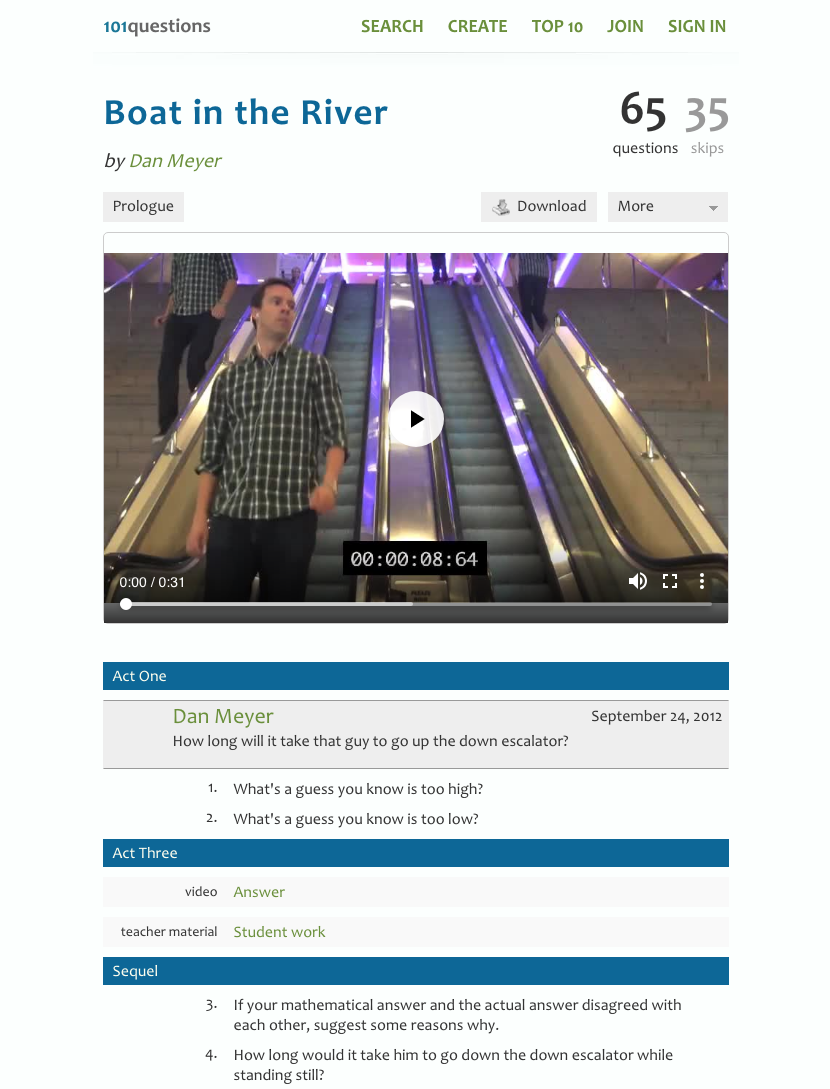Open Dan Meyer's author profile under the title

[x=175, y=160]
